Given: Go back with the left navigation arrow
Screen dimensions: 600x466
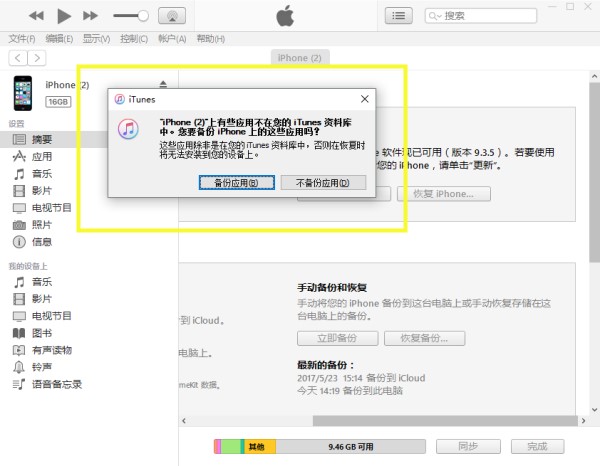Looking at the screenshot, I should coord(18,58).
